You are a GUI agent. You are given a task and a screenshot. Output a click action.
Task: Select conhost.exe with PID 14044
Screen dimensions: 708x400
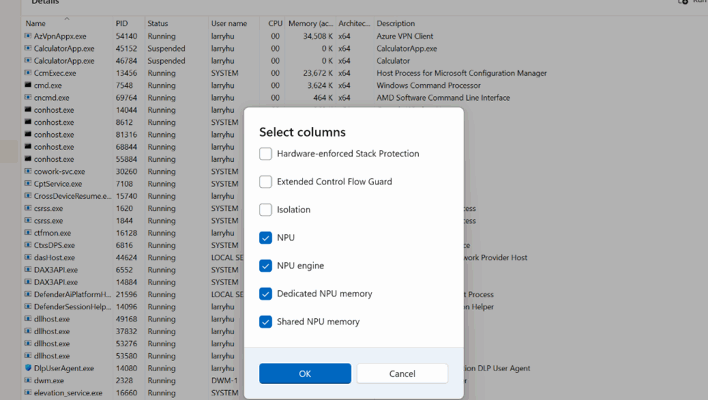coord(54,110)
